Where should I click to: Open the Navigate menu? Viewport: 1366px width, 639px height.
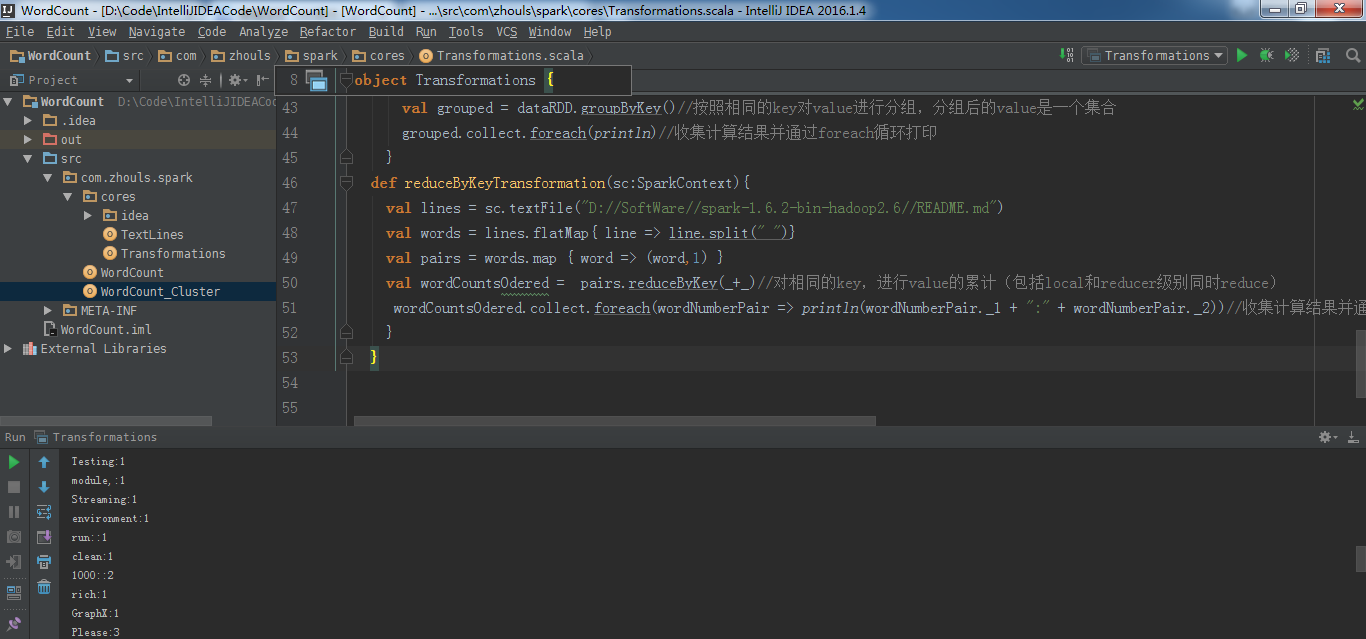(x=157, y=32)
